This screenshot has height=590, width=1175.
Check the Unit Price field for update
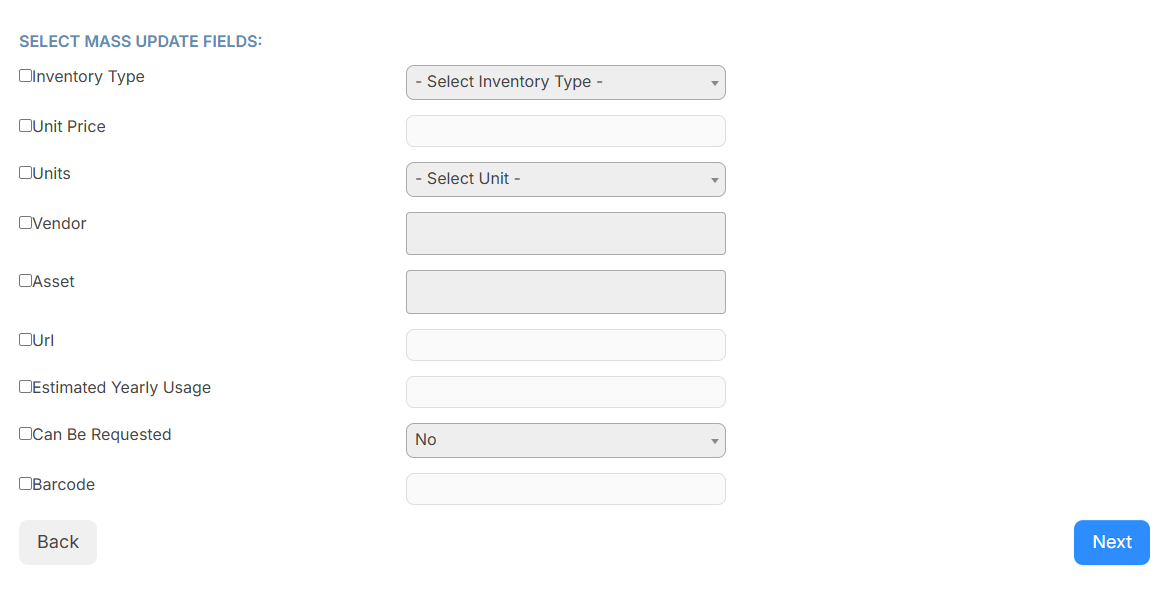(x=25, y=125)
